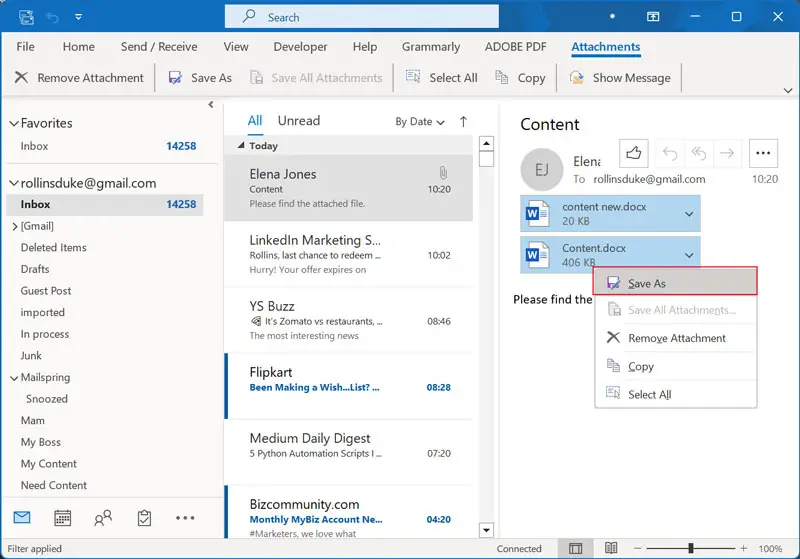This screenshot has width=800, height=559.
Task: Click the zoom slider in status bar
Action: [690, 549]
